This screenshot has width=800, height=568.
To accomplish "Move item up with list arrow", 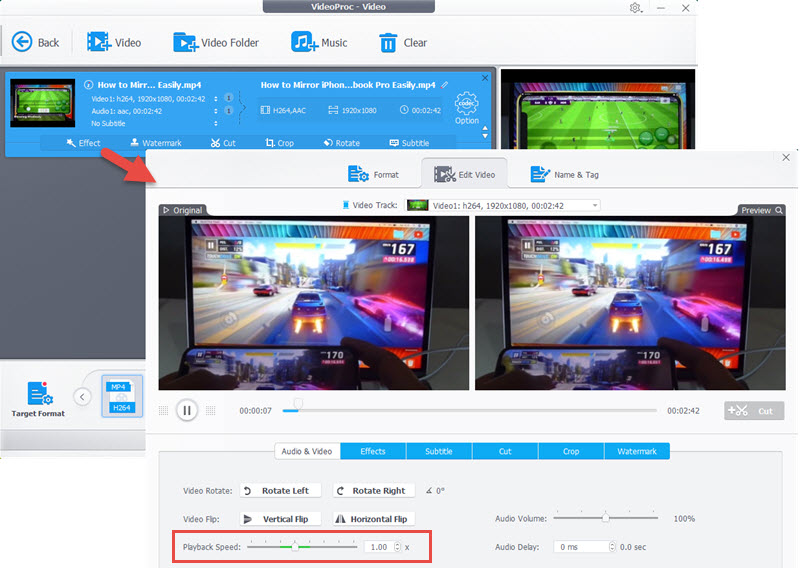I will 485,128.
